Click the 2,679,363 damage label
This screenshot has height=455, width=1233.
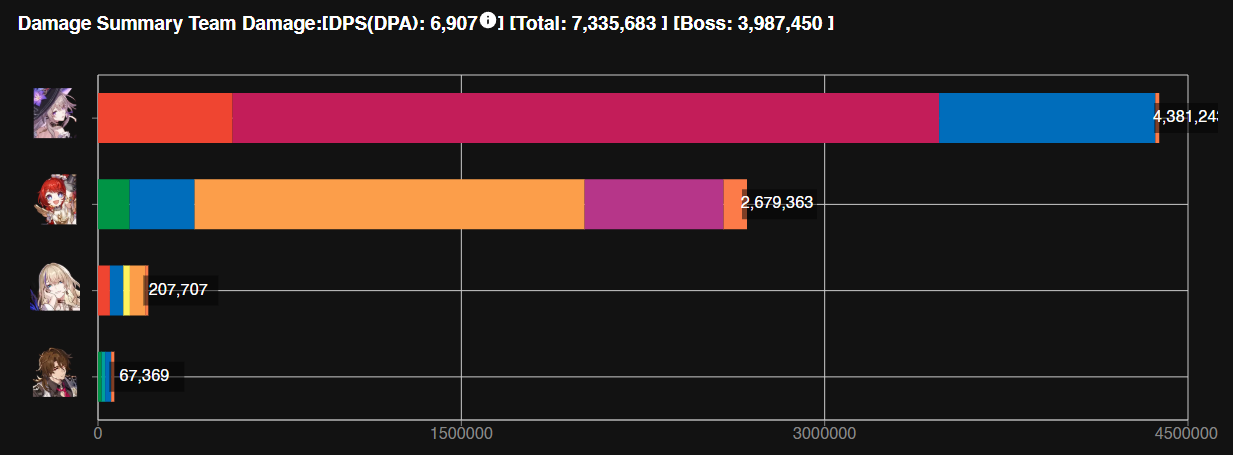coord(777,203)
